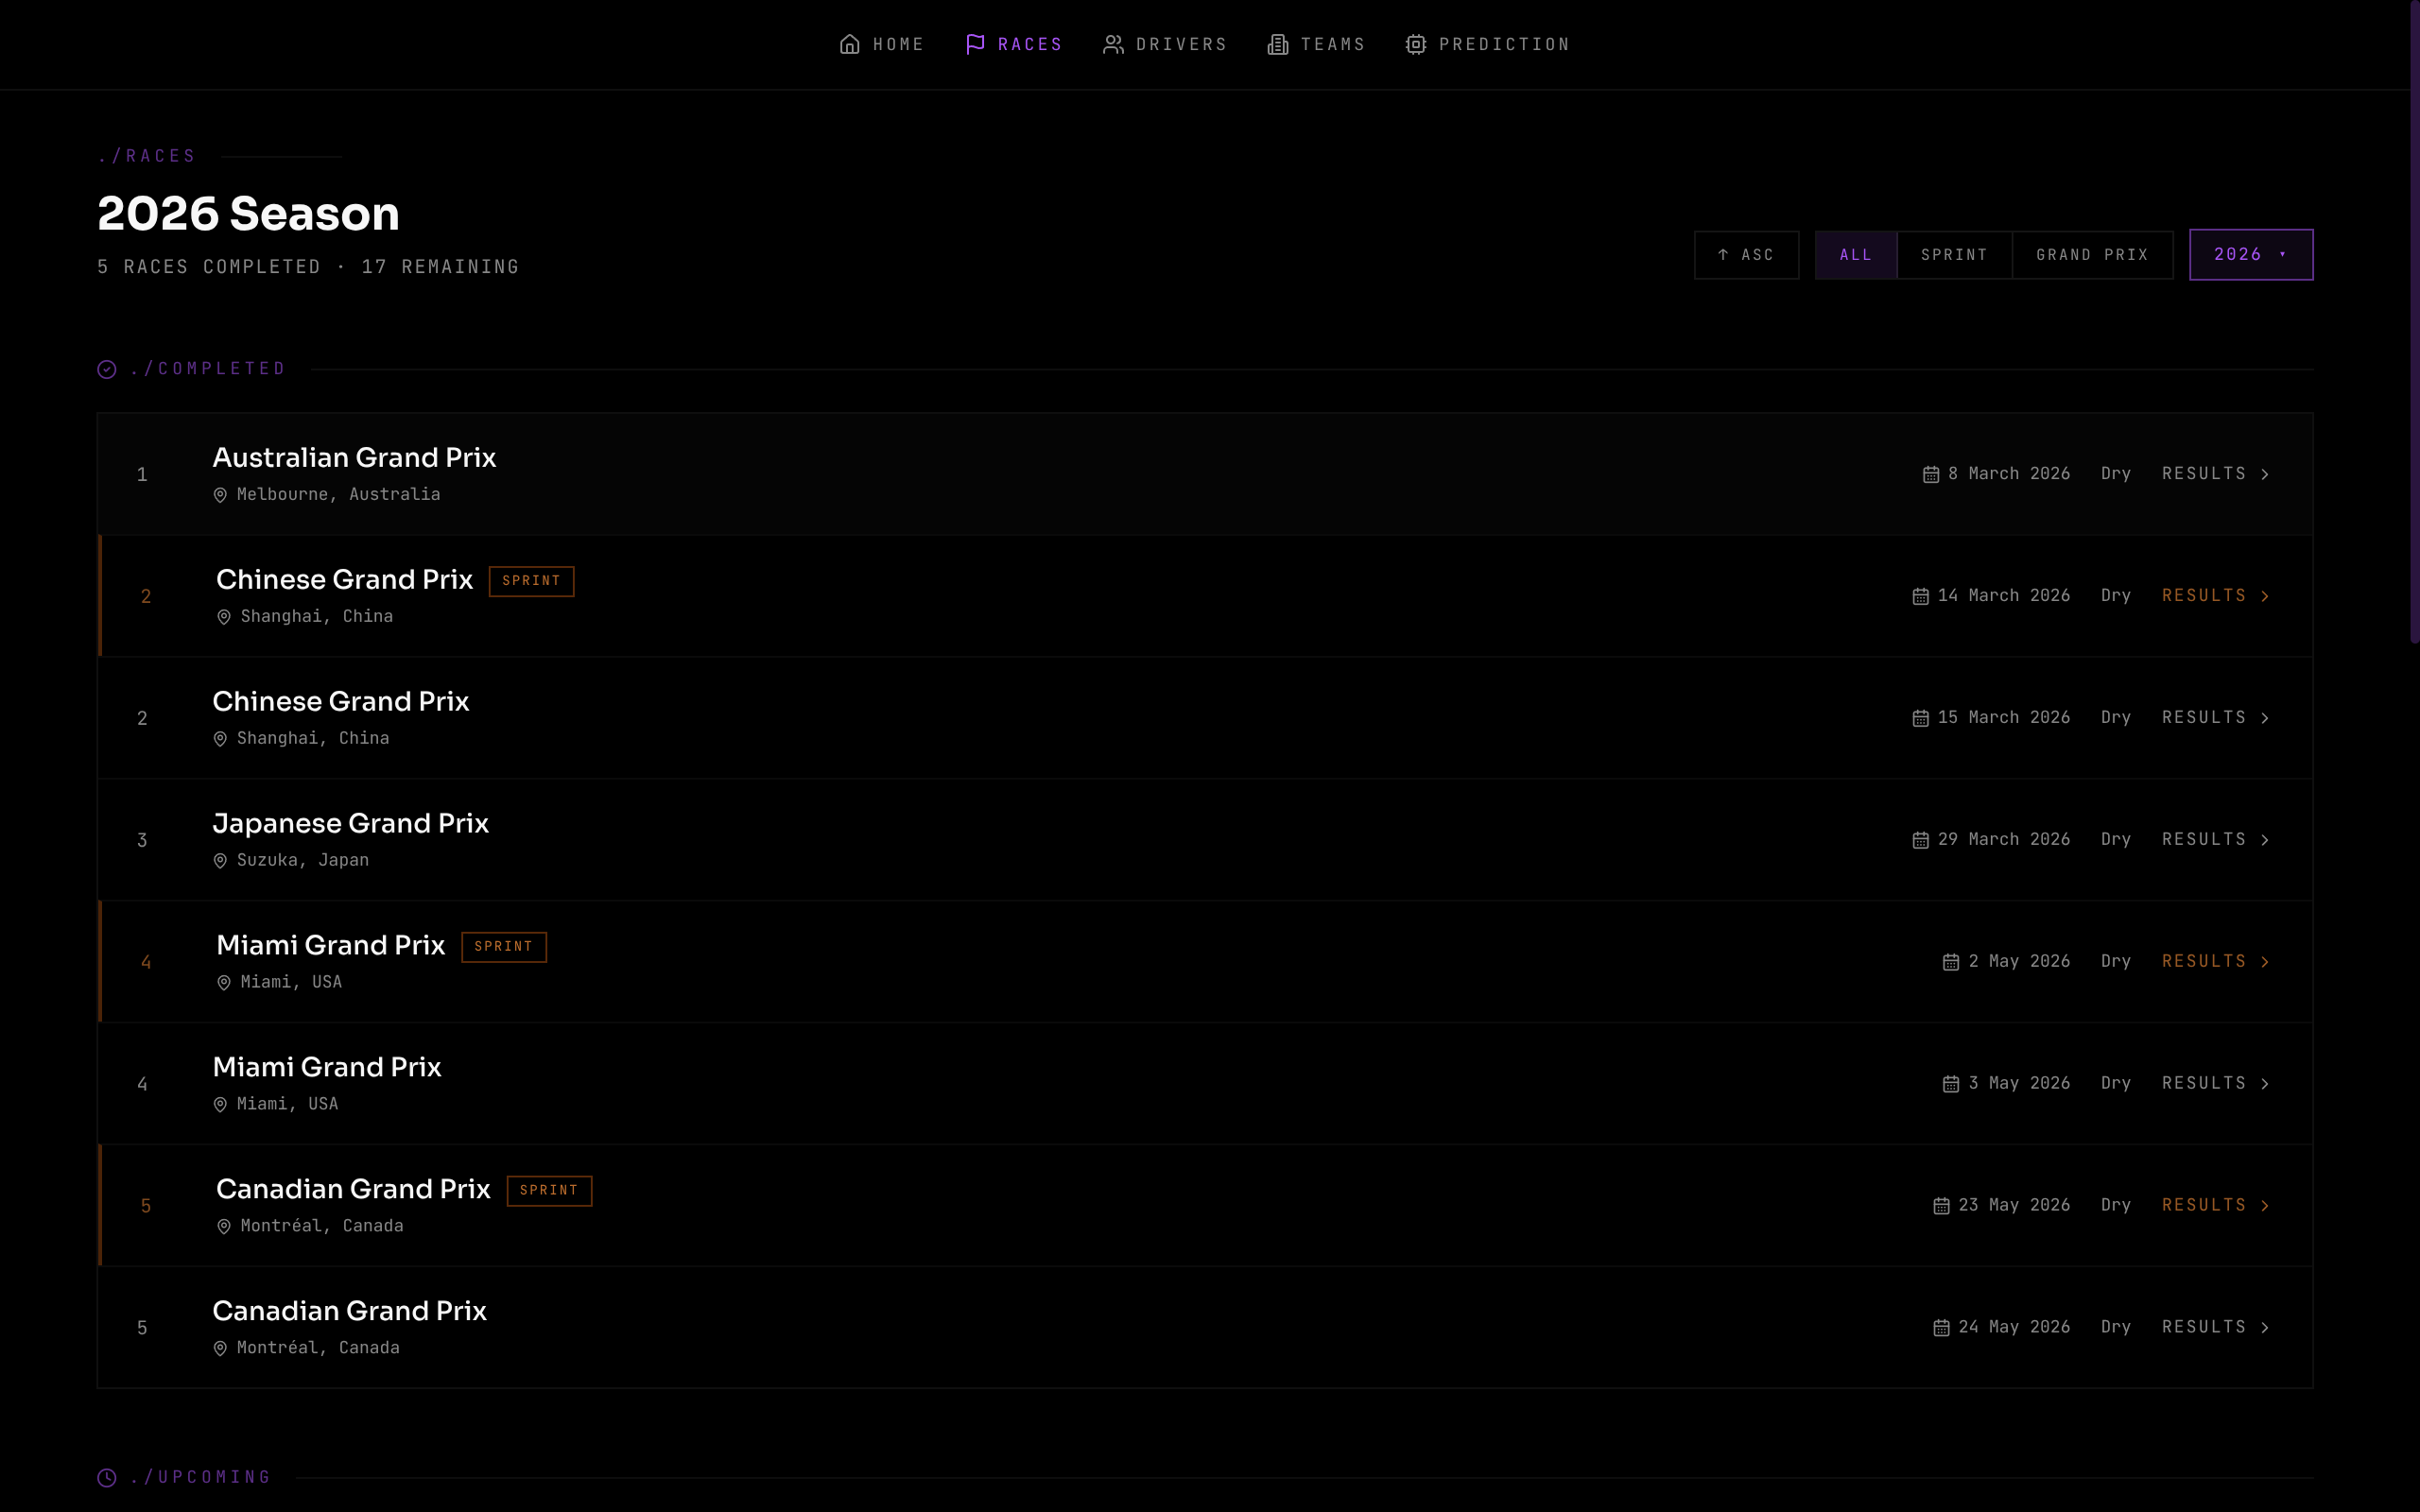2420x1512 pixels.
Task: Click the calendar icon next to 8 March 2026
Action: [1931, 474]
